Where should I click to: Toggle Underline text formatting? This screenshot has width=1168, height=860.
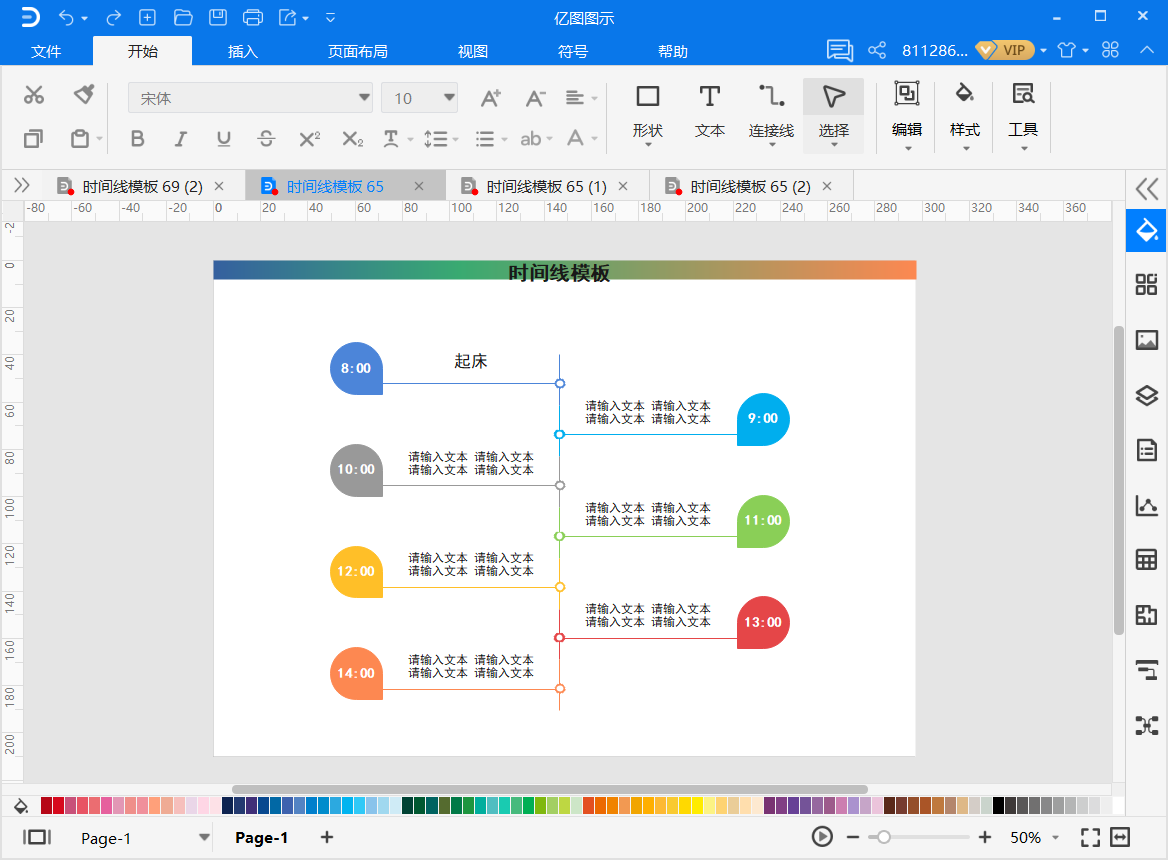point(223,138)
